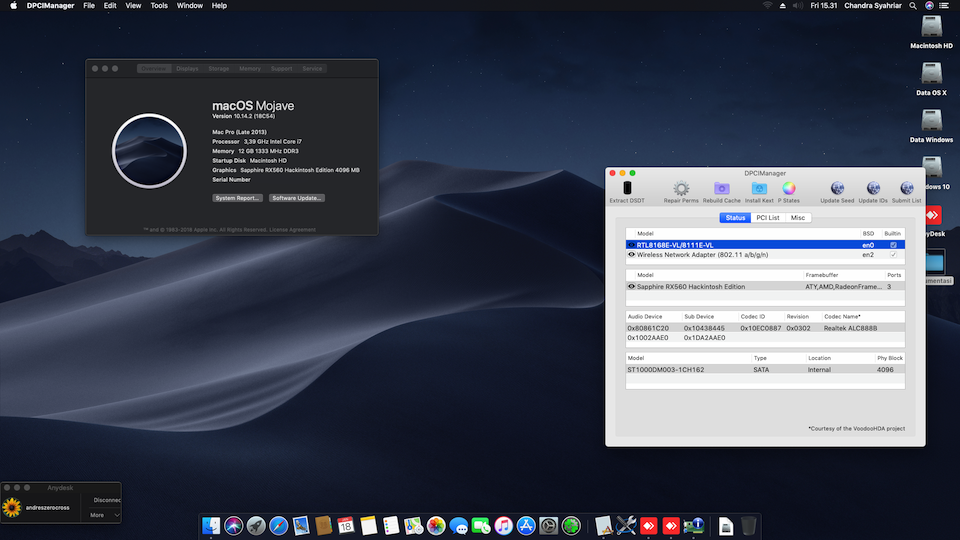Image resolution: width=960 pixels, height=540 pixels.
Task: Switch to the Misc tab
Action: click(798, 217)
